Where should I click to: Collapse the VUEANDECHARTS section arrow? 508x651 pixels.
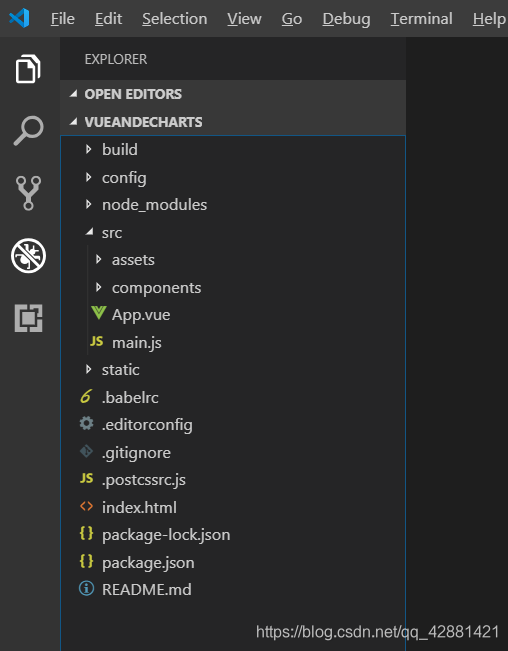click(73, 122)
